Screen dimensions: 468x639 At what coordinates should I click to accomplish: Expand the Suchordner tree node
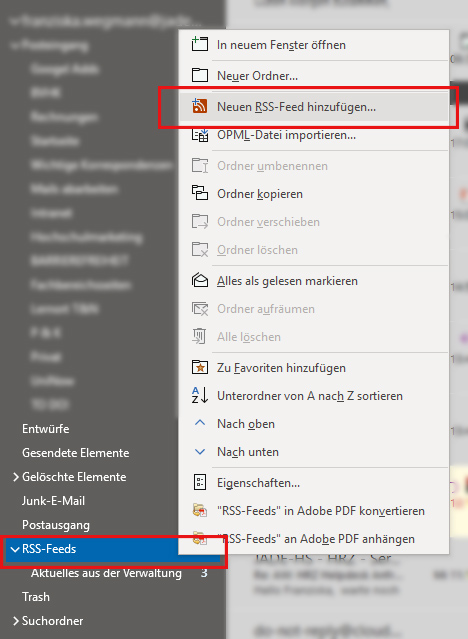coord(15,621)
